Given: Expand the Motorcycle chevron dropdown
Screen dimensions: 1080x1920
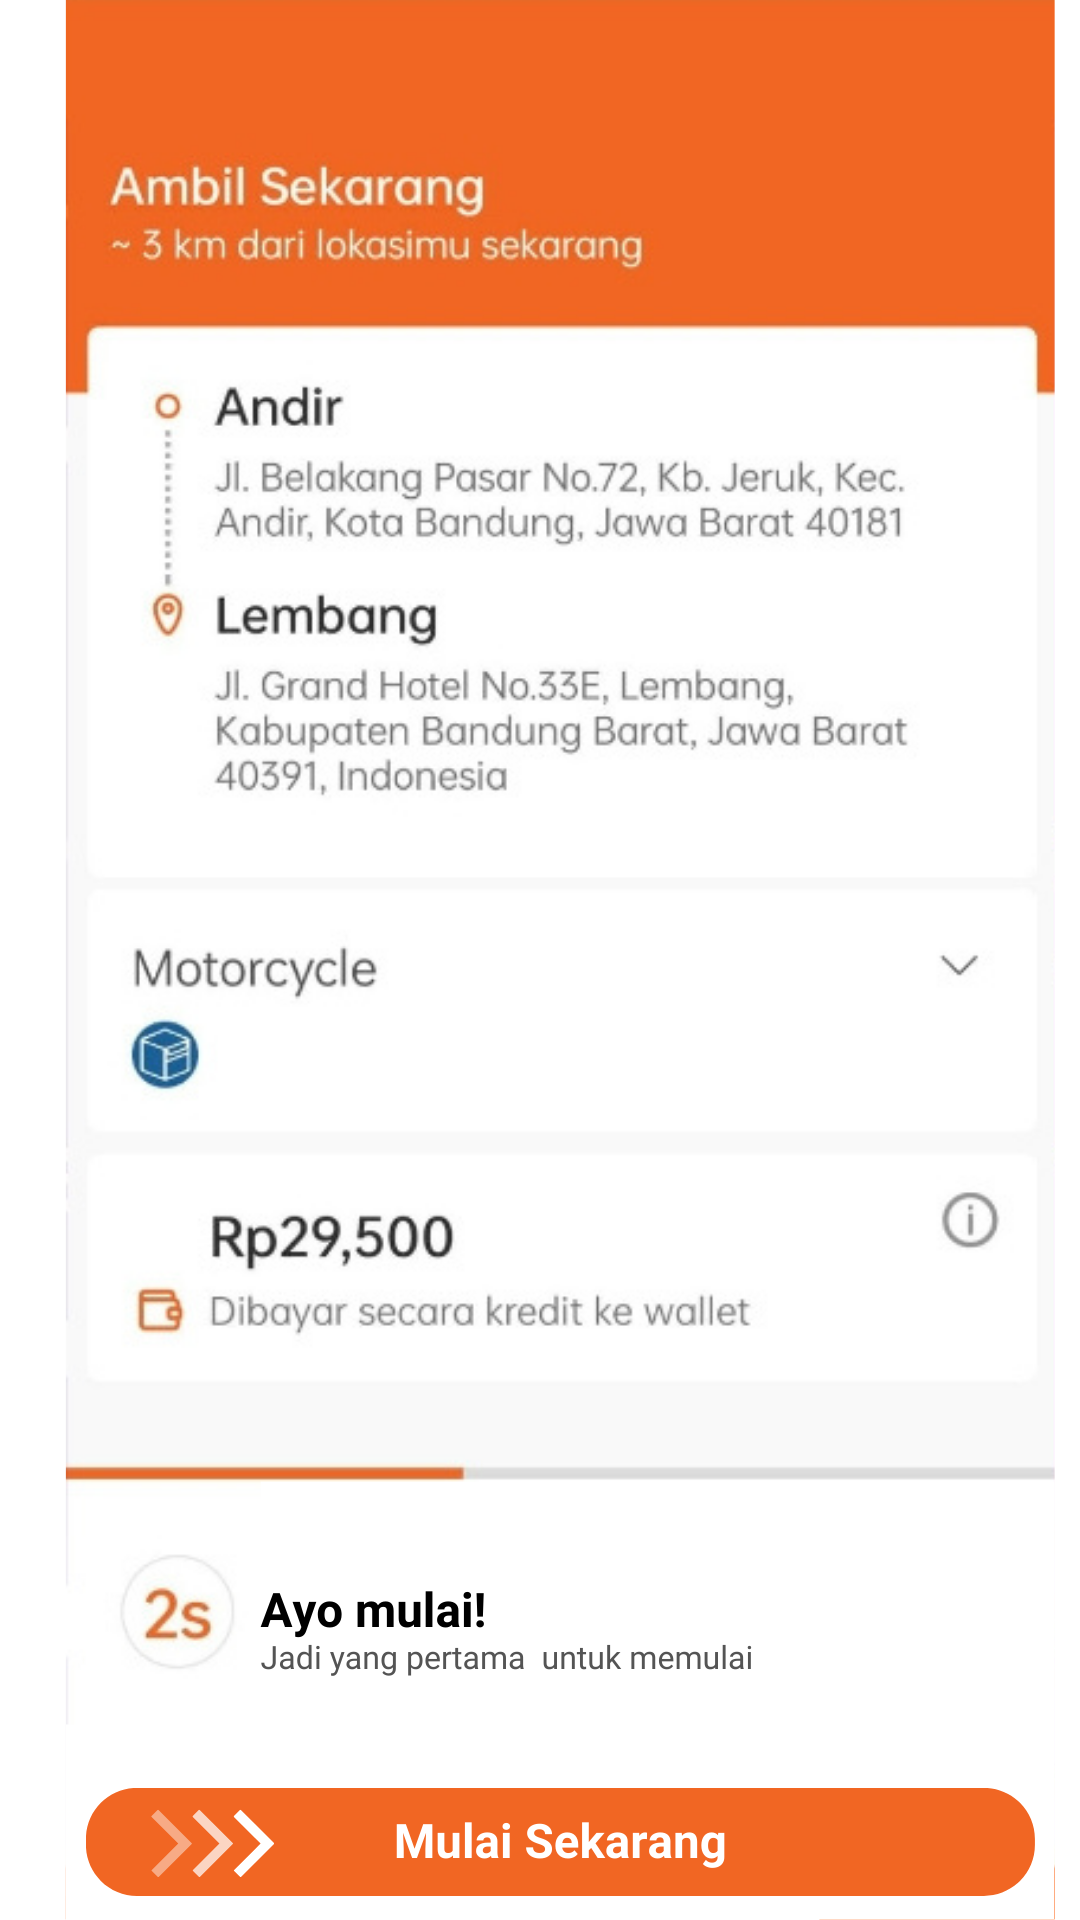Looking at the screenshot, I should pyautogui.click(x=959, y=966).
